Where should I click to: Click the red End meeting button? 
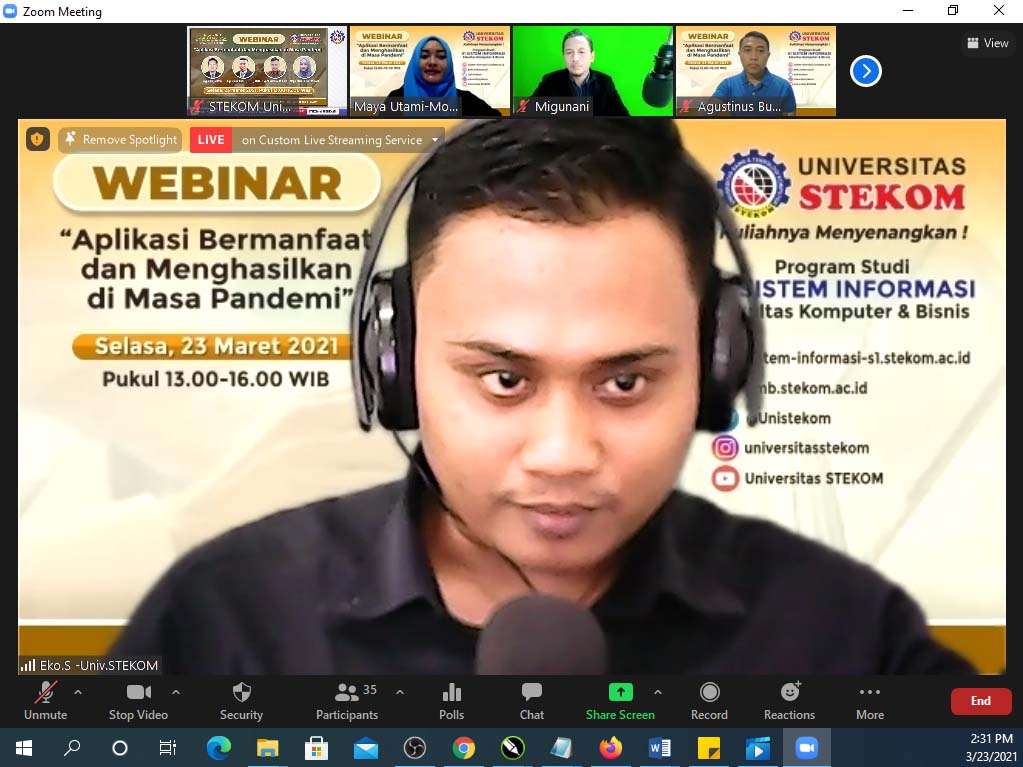(981, 701)
